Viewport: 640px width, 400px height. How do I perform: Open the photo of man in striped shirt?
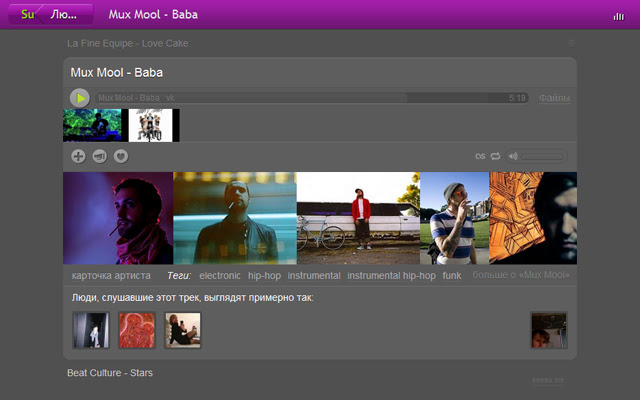coord(455,218)
